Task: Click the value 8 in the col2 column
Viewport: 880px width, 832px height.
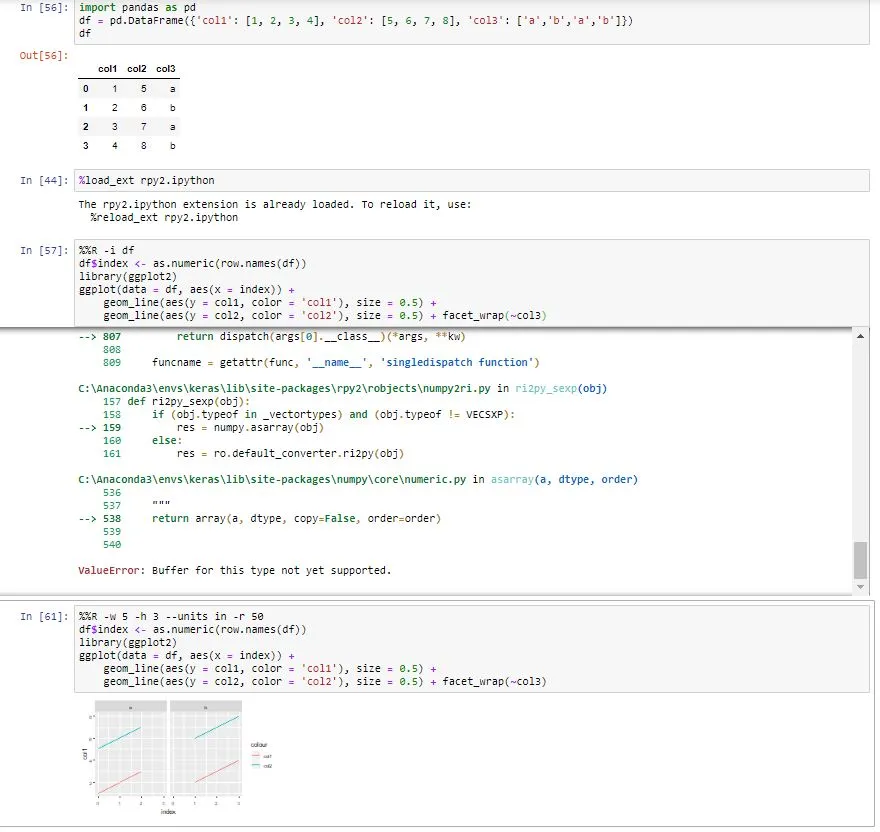Action: (144, 146)
